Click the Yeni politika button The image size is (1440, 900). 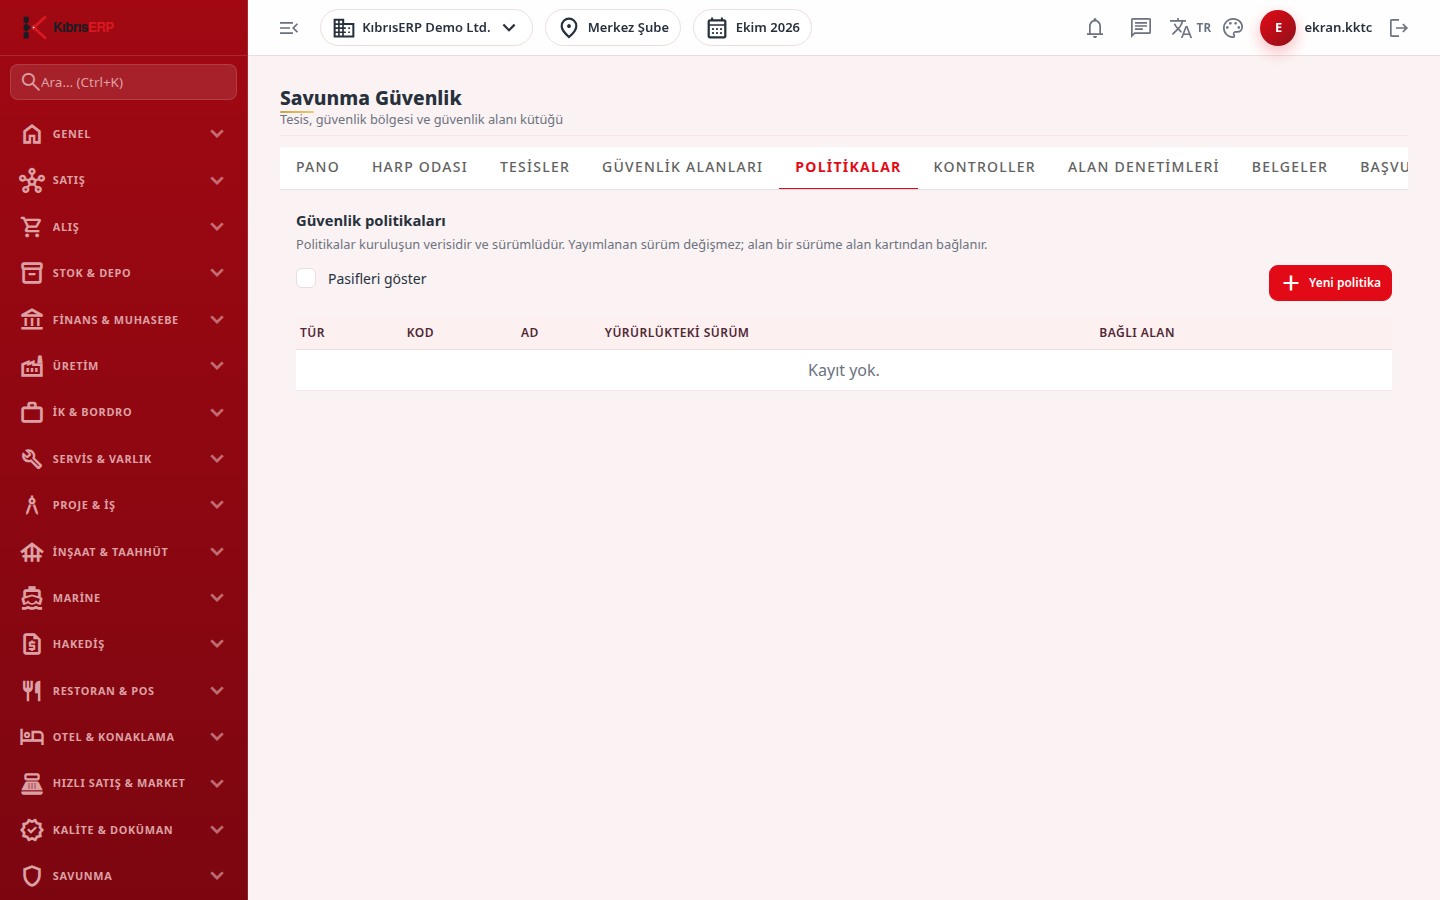(x=1330, y=283)
